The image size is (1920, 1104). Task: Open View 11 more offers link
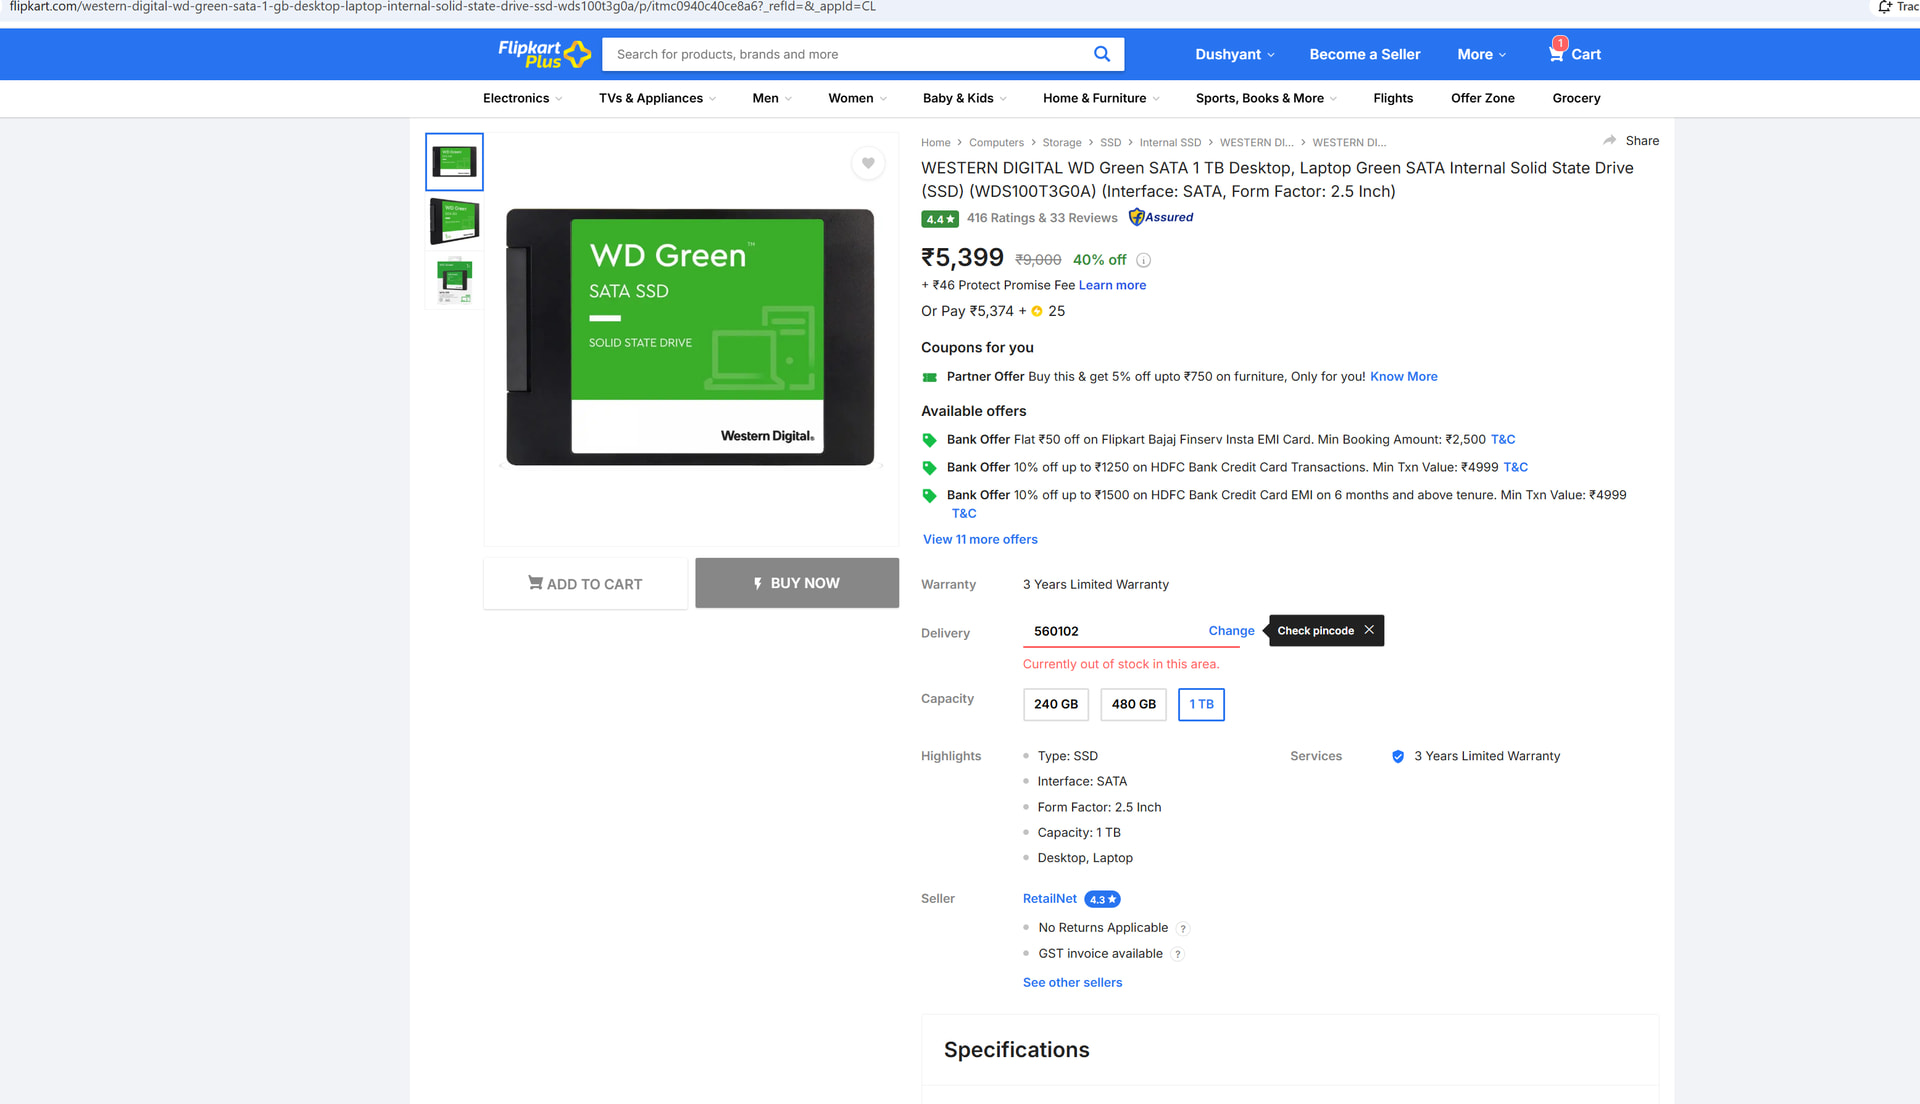click(980, 539)
